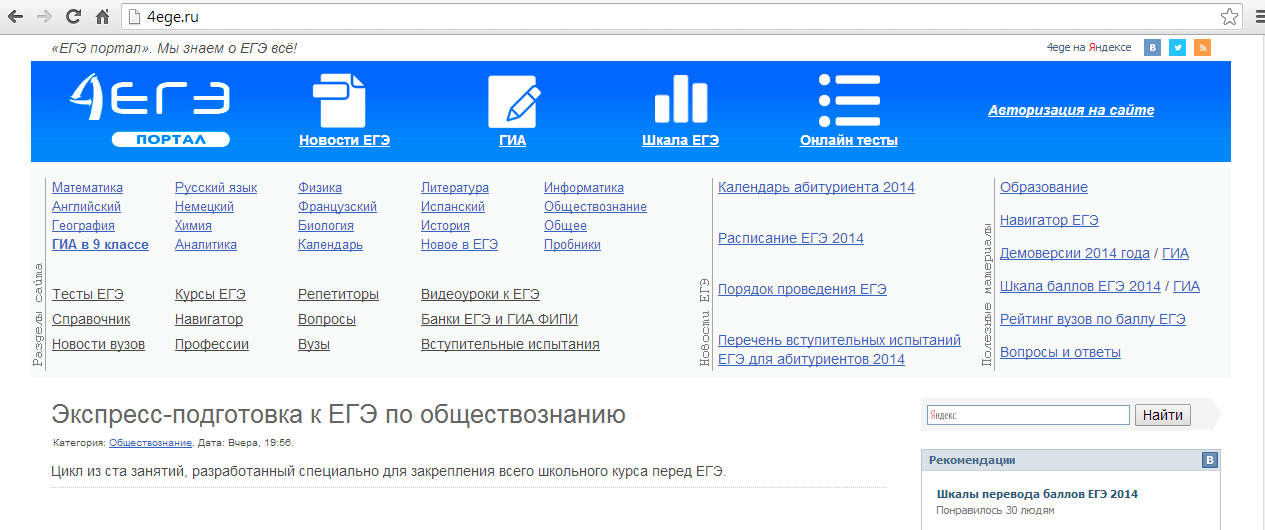Open Шкалы перевода баллов ЕГЭ 2014
Image resolution: width=1265 pixels, height=530 pixels.
tap(1037, 494)
